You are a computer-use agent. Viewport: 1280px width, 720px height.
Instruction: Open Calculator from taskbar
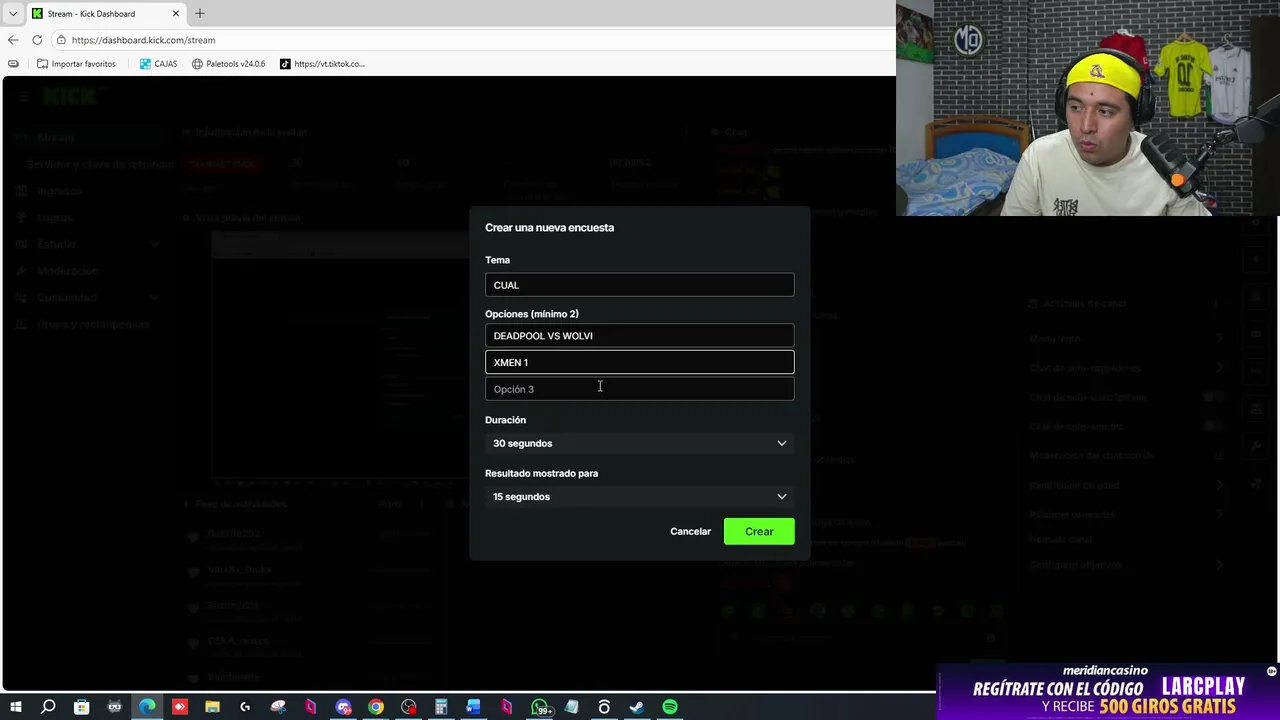click(x=441, y=707)
